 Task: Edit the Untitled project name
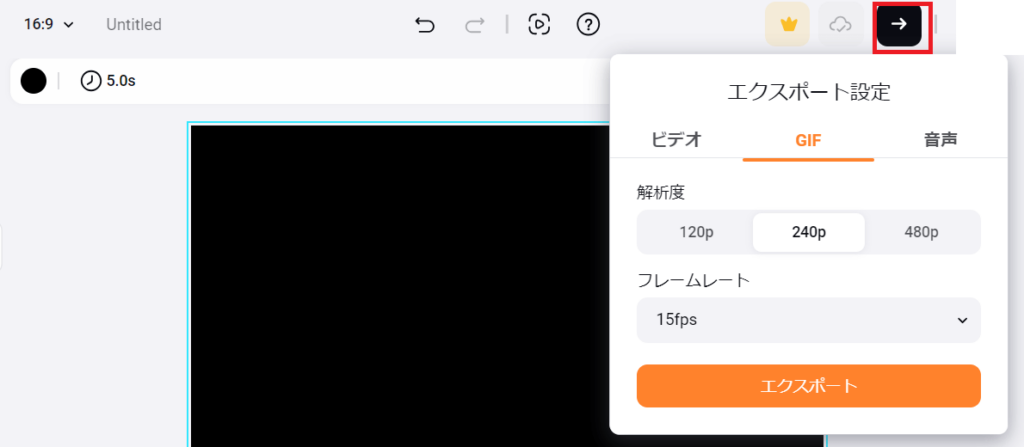click(x=134, y=25)
